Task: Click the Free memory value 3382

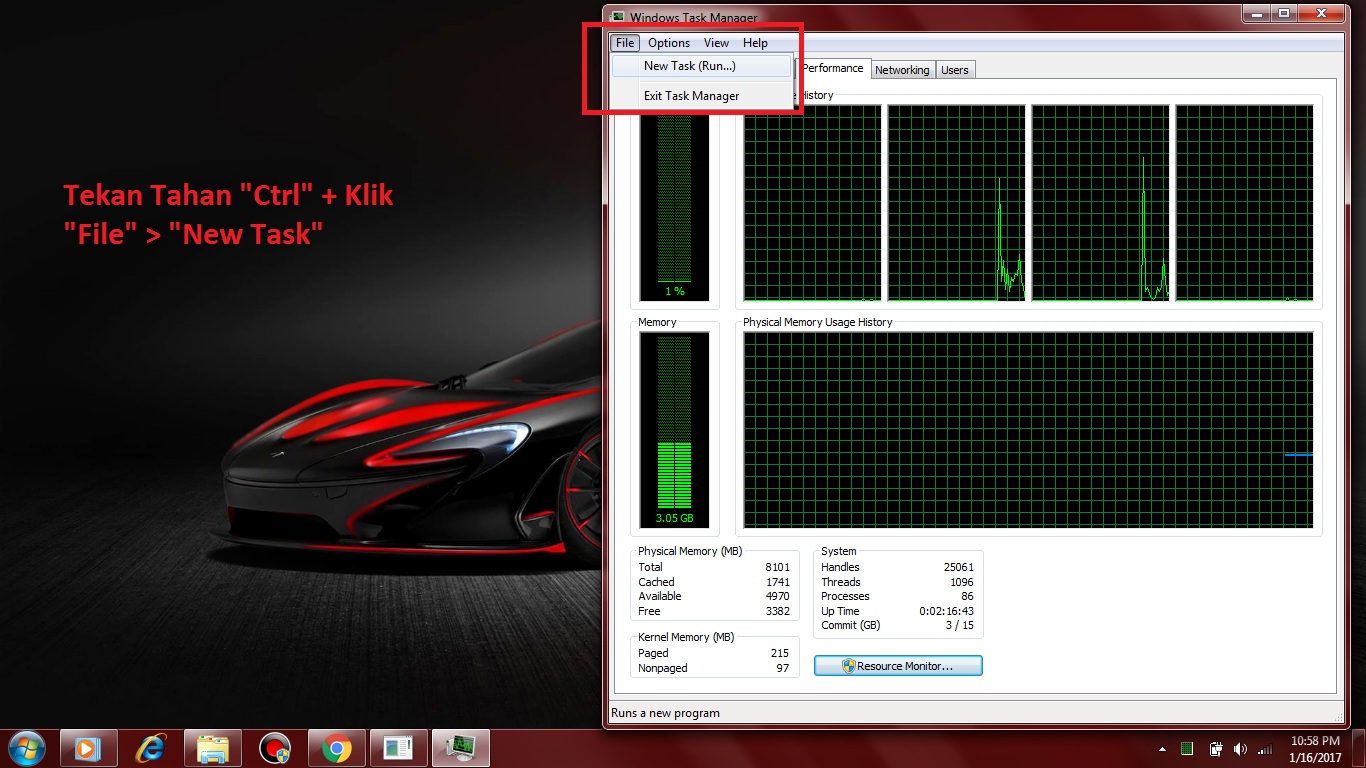Action: click(777, 611)
